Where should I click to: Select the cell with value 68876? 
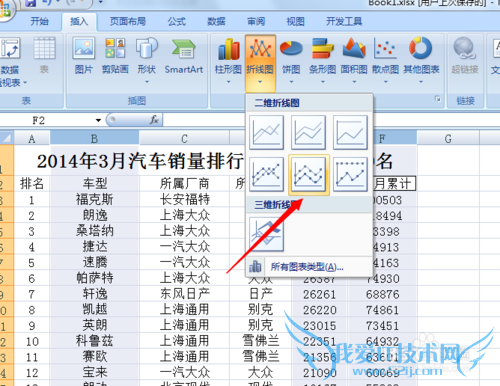(382, 294)
